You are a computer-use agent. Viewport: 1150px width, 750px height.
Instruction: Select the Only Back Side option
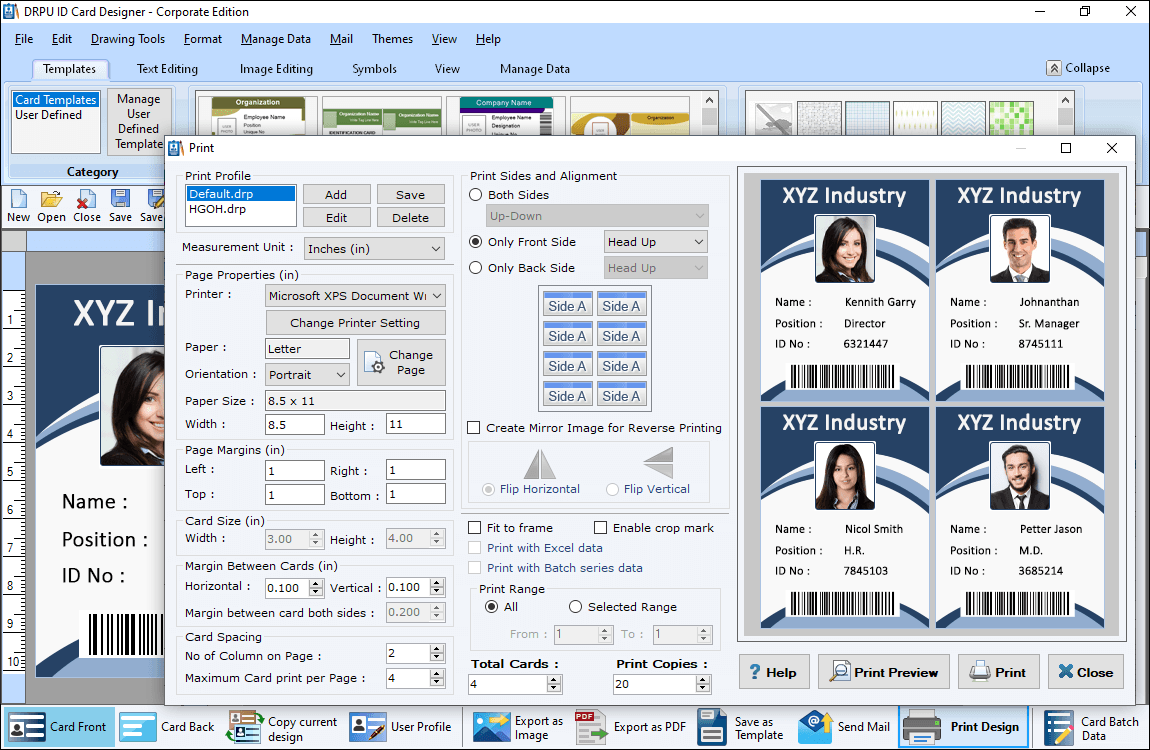(476, 268)
